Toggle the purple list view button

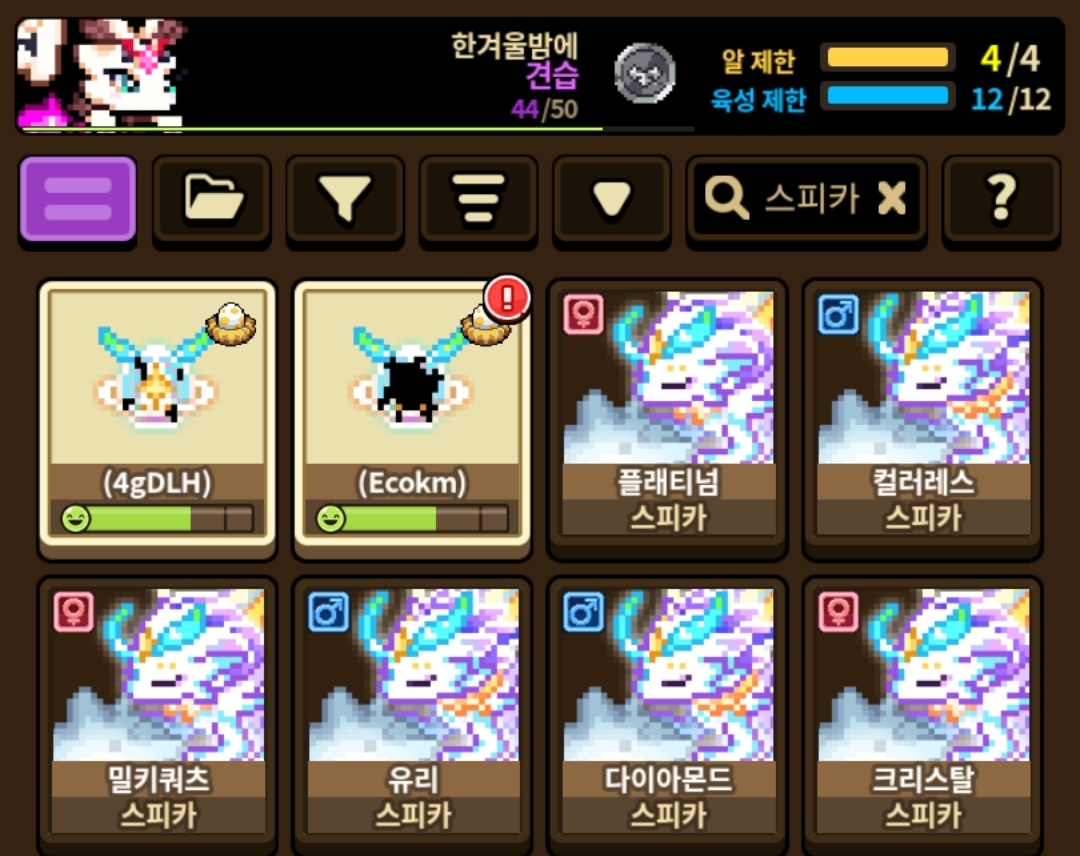click(x=78, y=200)
